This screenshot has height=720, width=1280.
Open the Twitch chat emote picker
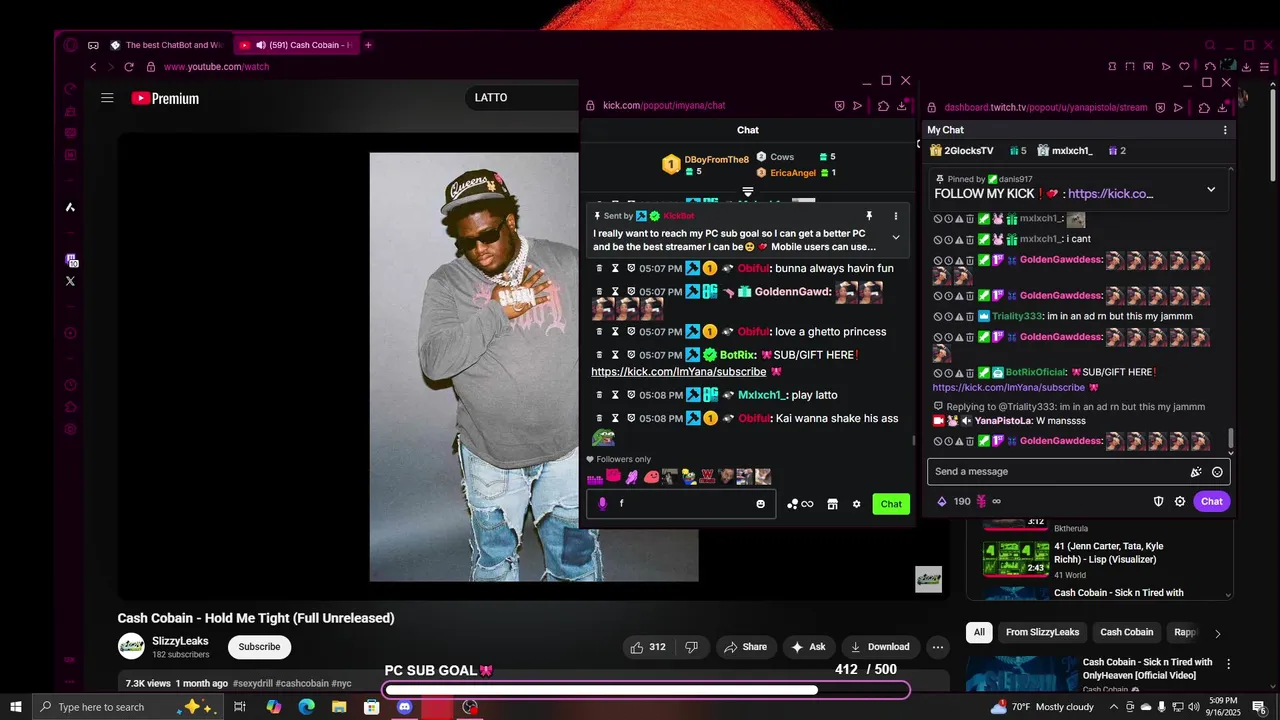click(1217, 472)
